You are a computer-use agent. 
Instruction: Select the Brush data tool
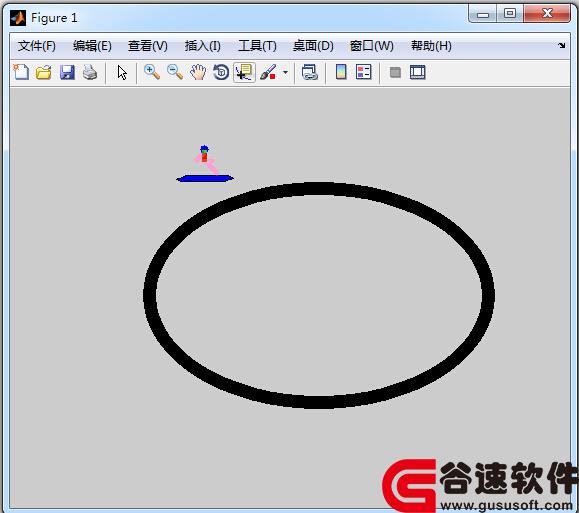coord(268,72)
